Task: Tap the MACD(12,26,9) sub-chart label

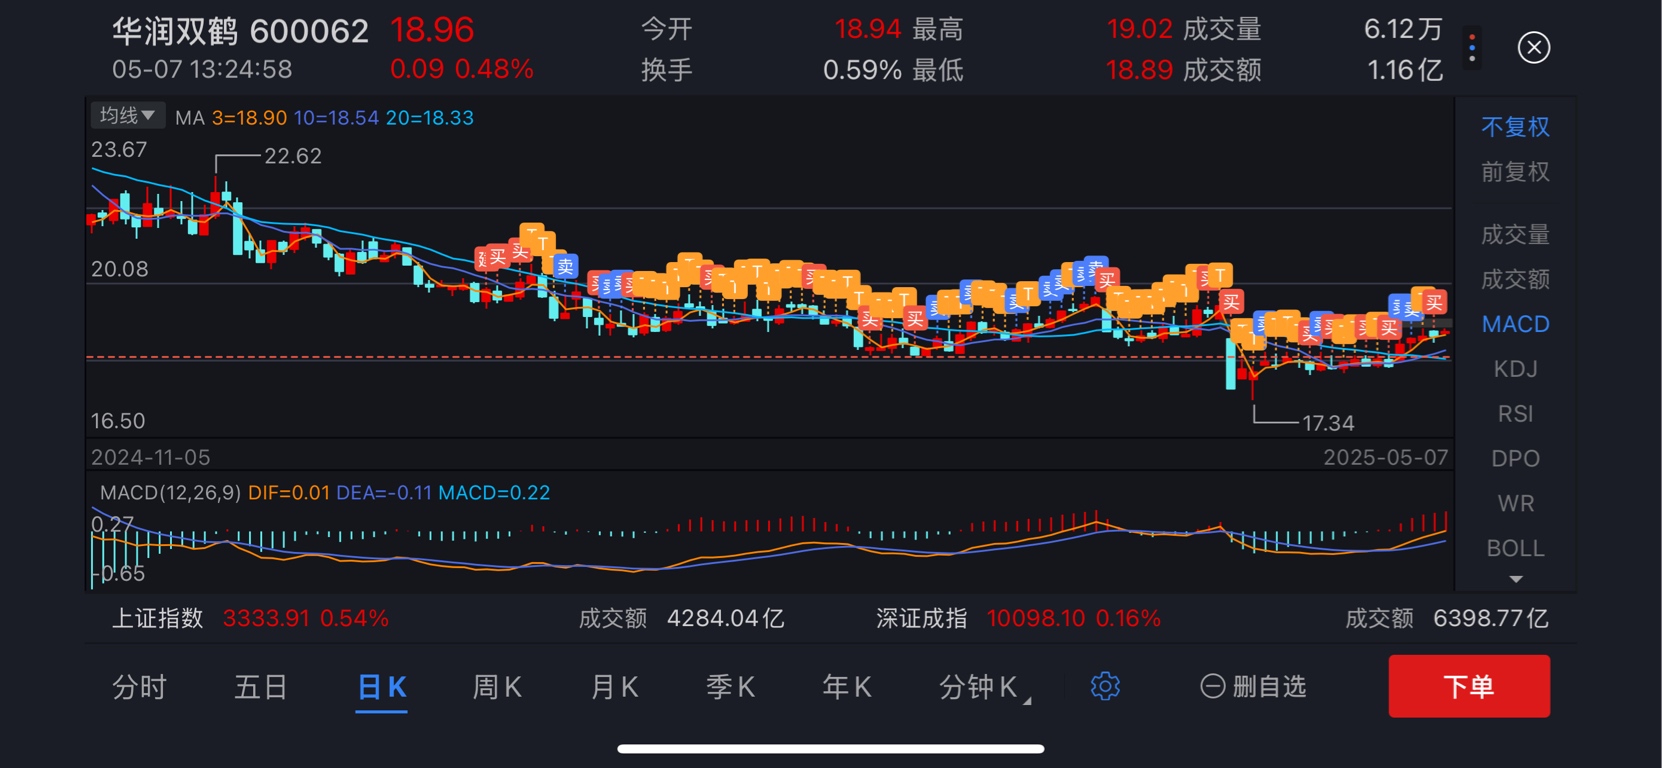Action: click(x=170, y=493)
